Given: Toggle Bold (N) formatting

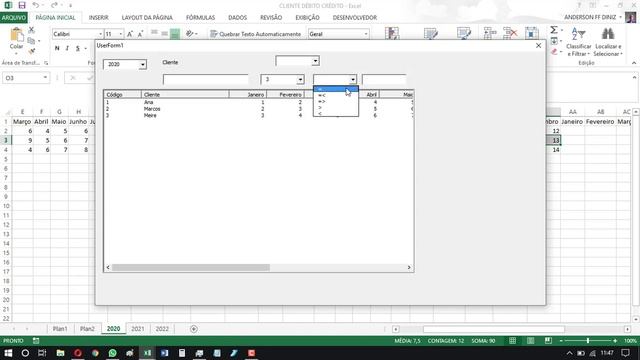Looking at the screenshot, I should coord(57,48).
